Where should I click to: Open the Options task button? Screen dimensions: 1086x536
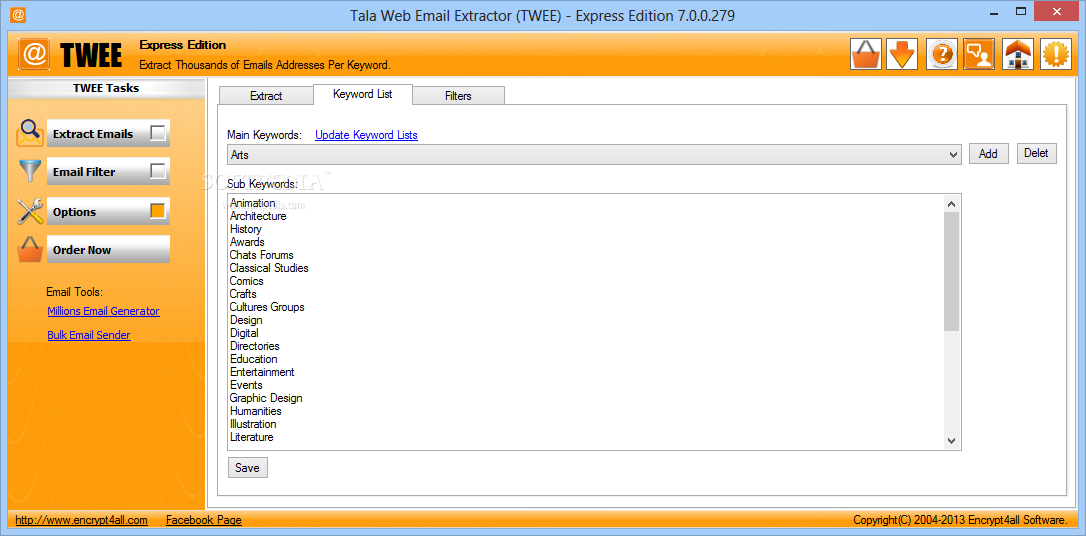[108, 211]
